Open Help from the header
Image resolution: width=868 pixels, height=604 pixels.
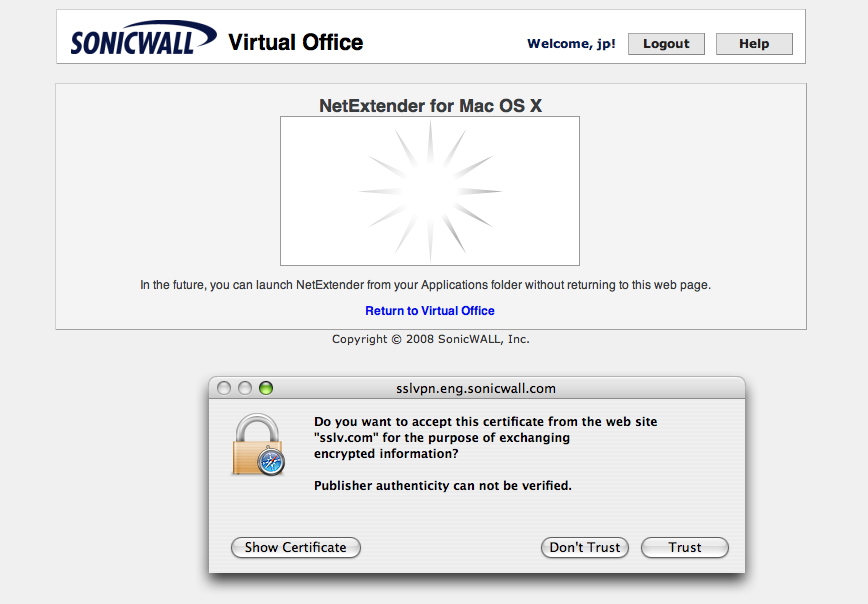[x=754, y=44]
